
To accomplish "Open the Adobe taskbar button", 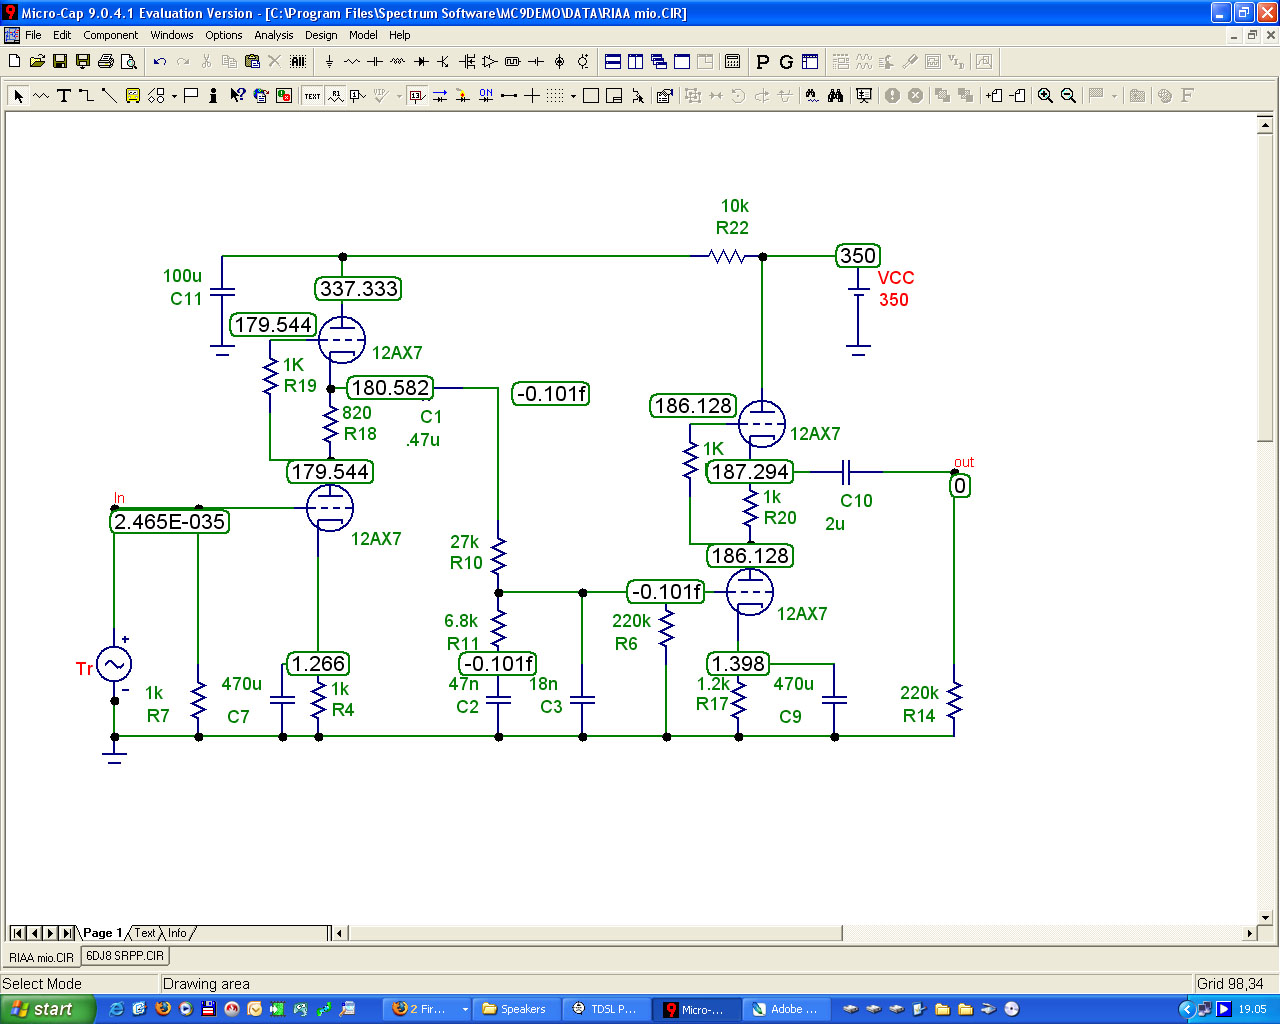I will pos(786,1009).
